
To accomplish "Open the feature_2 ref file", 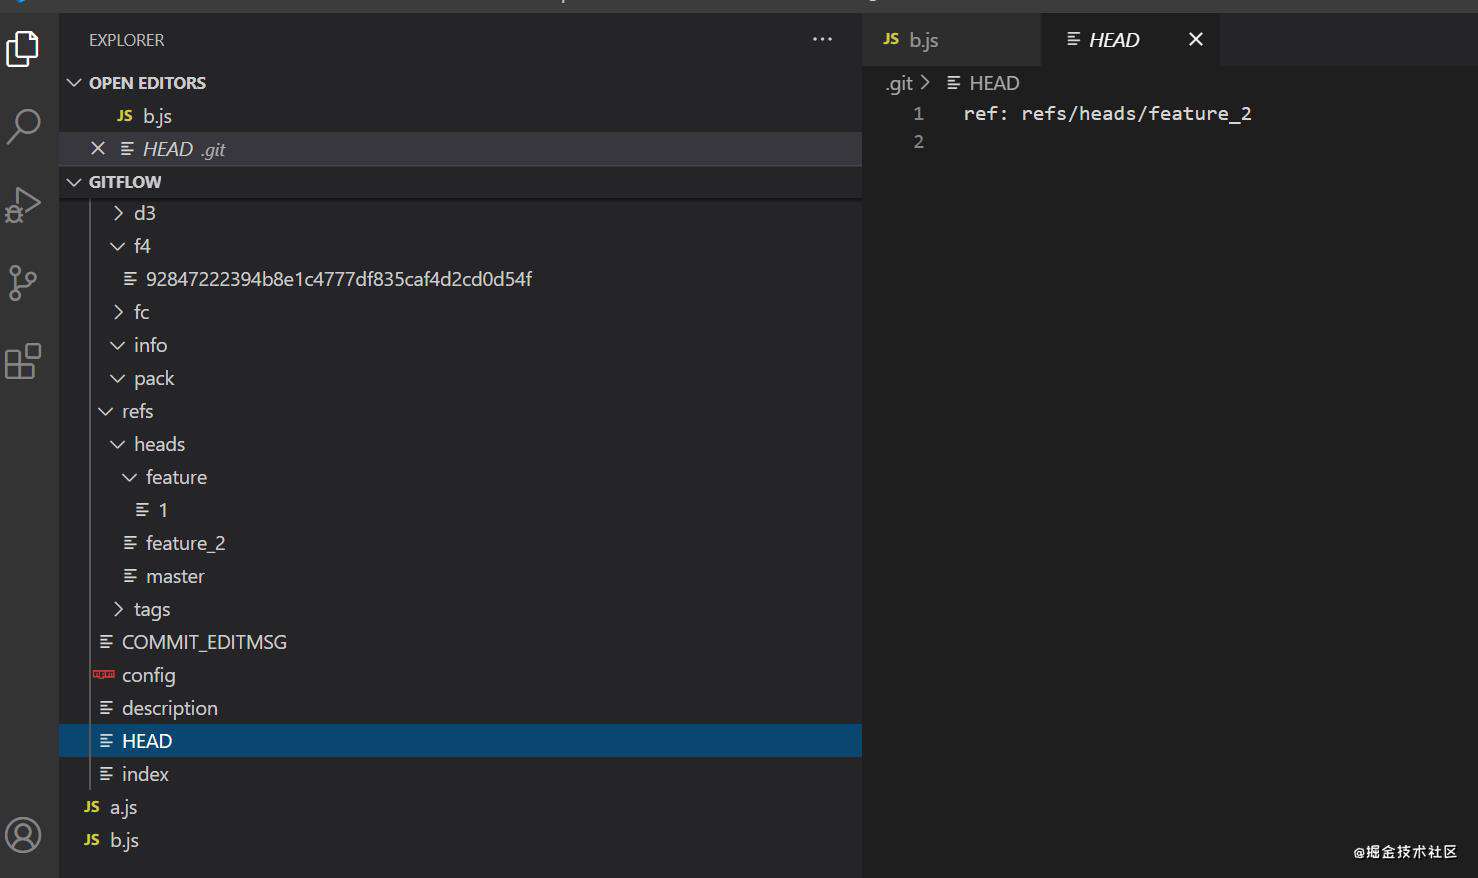I will (x=460, y=543).
